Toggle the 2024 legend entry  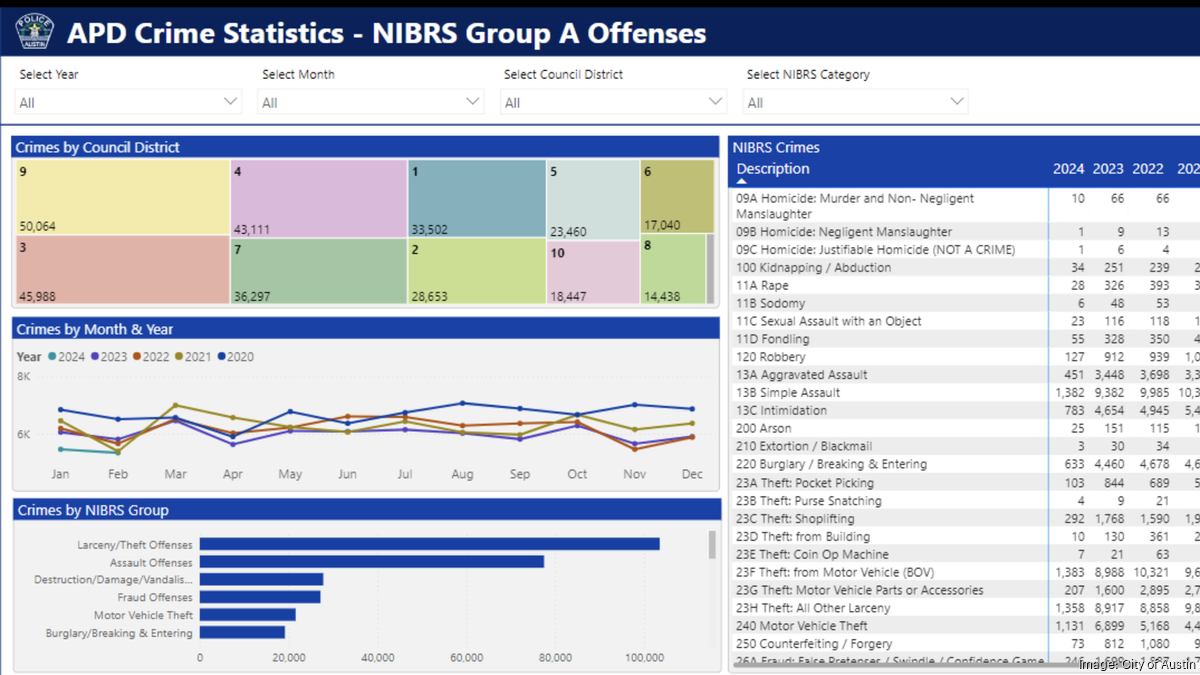tap(66, 357)
